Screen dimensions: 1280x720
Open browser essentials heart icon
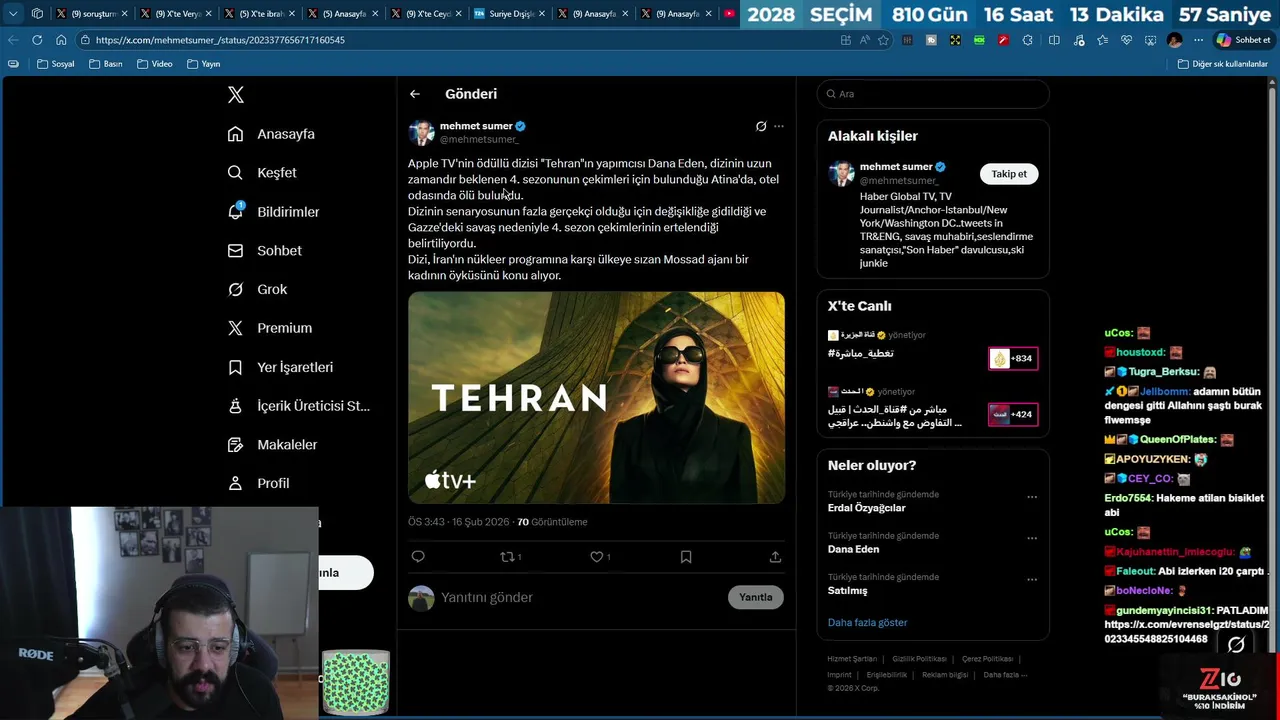1126,40
